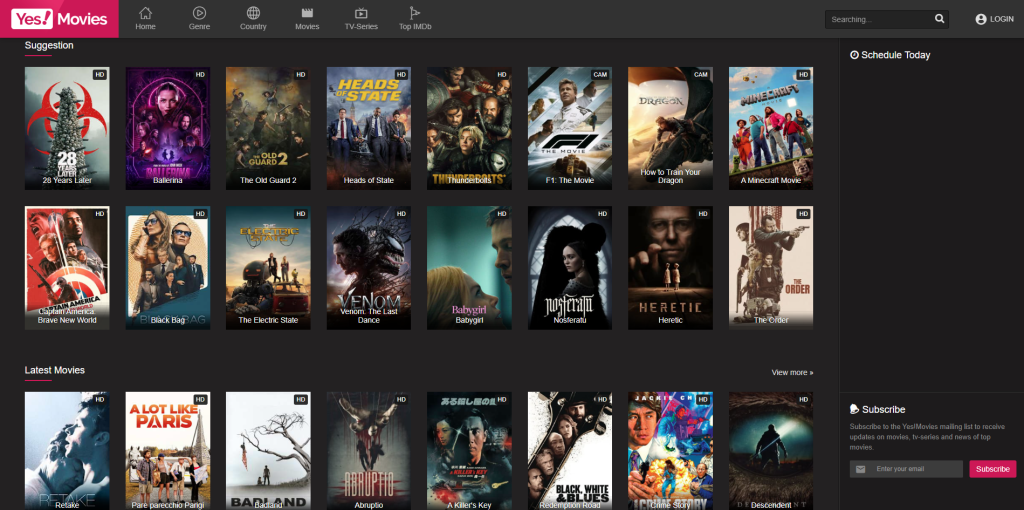The height and width of the screenshot is (510, 1024).
Task: Open the Babygirl movie poster
Action: [x=470, y=268]
